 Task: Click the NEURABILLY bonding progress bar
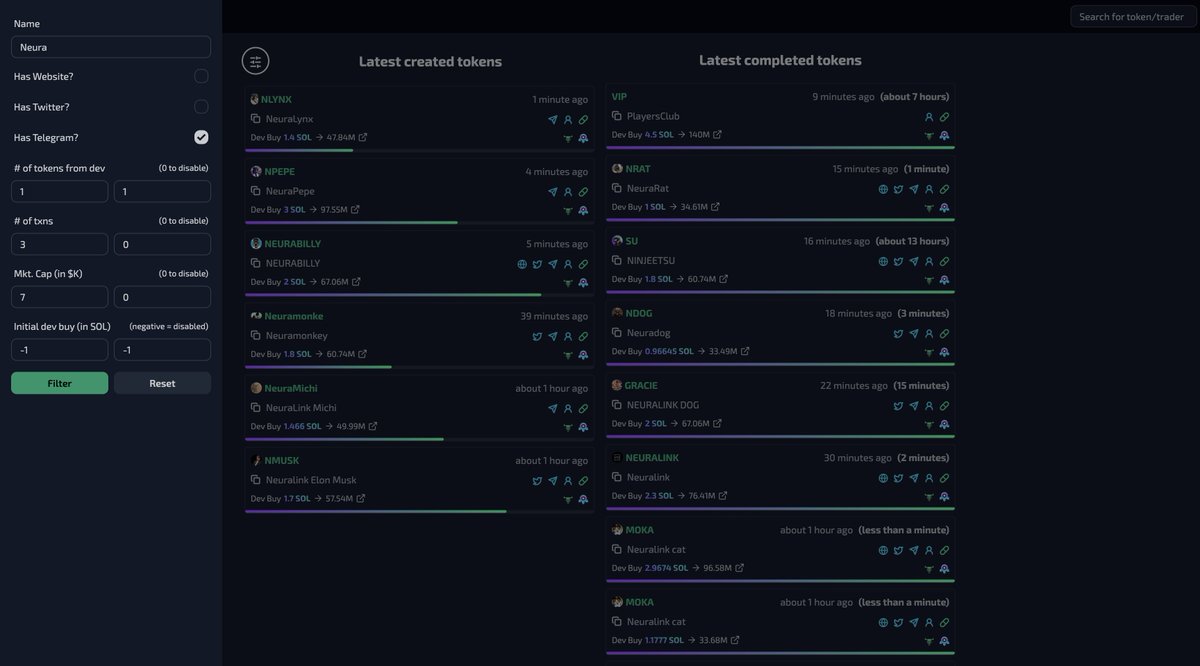420,294
